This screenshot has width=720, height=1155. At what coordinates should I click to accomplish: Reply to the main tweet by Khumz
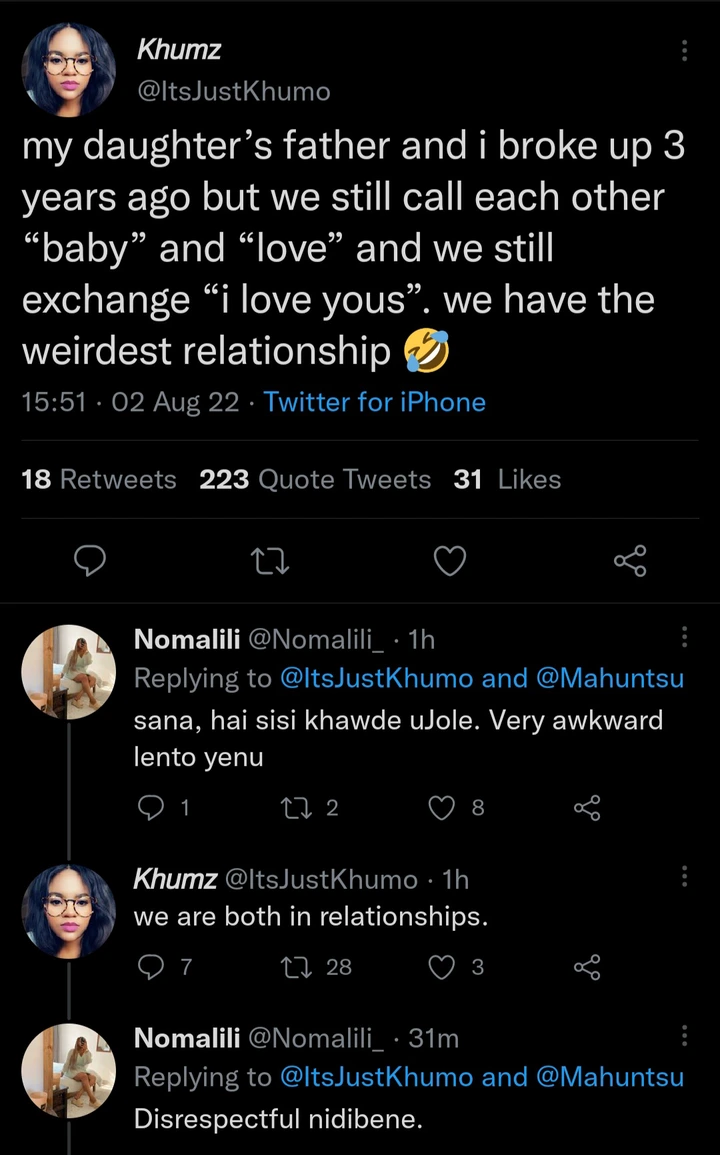91,562
